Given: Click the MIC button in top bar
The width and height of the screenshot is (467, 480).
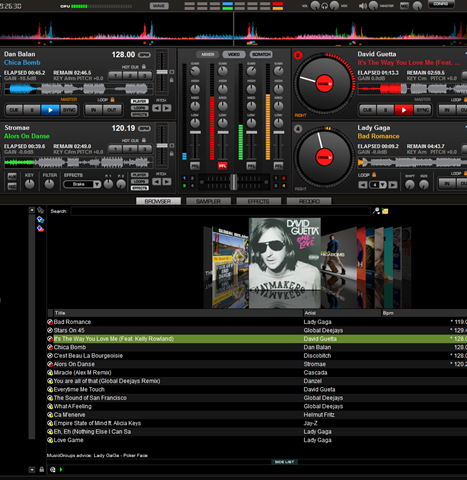Looking at the screenshot, I should coord(404,6).
